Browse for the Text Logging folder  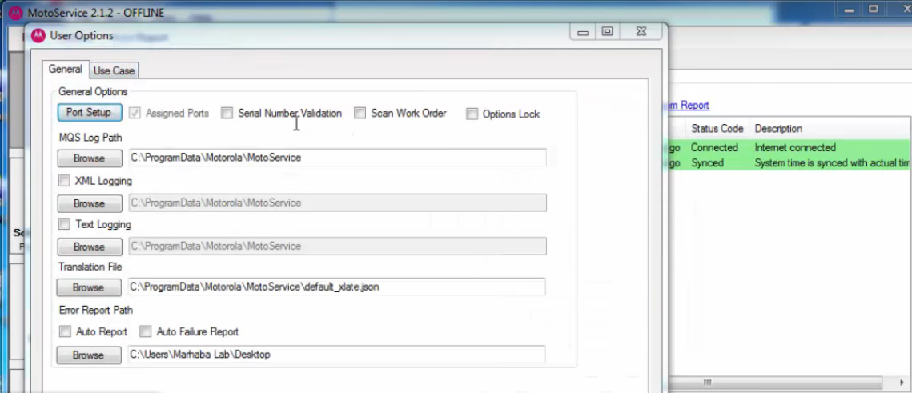[x=90, y=247]
